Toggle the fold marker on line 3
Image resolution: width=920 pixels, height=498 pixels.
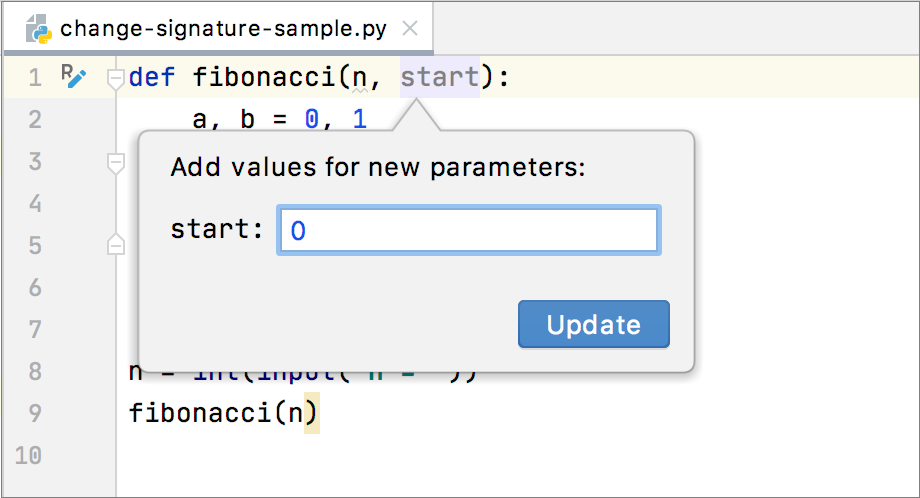coord(116,162)
